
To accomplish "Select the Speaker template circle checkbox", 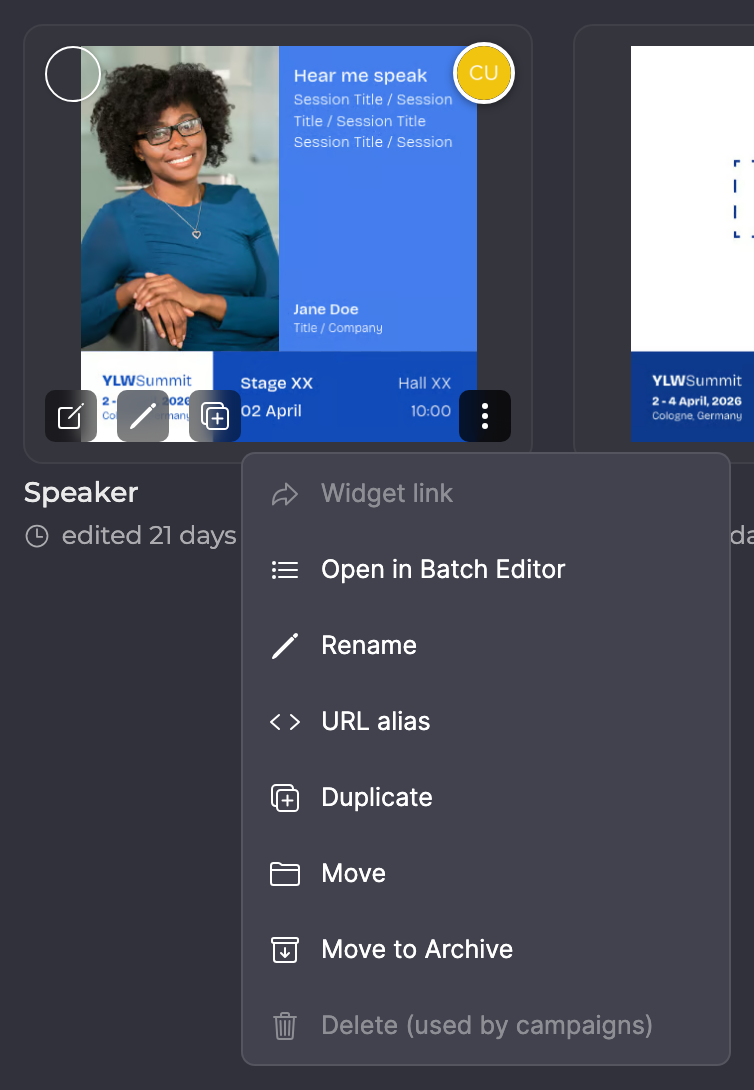I will [73, 74].
